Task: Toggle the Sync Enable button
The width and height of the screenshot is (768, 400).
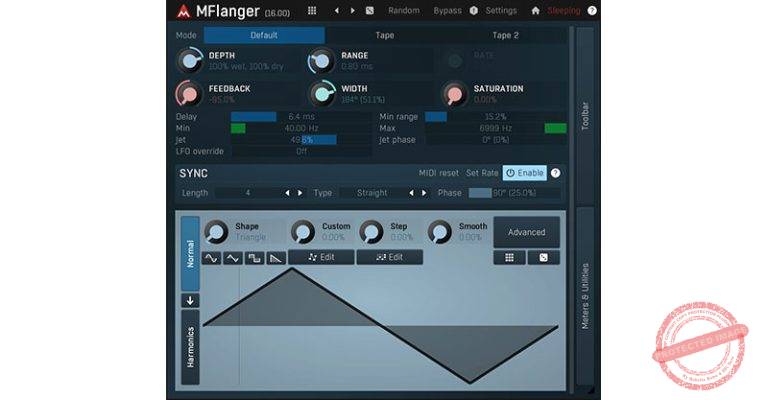Action: click(525, 173)
